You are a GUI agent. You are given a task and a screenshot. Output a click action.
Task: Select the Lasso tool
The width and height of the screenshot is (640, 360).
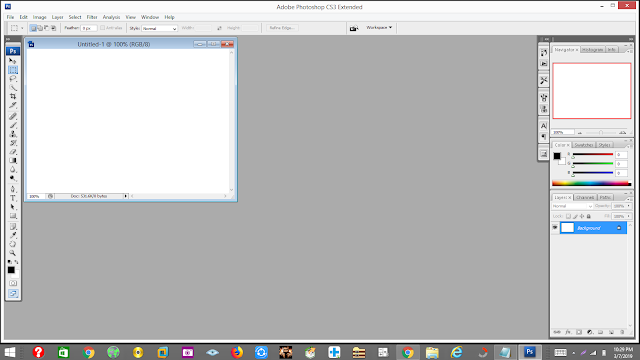[x=13, y=79]
